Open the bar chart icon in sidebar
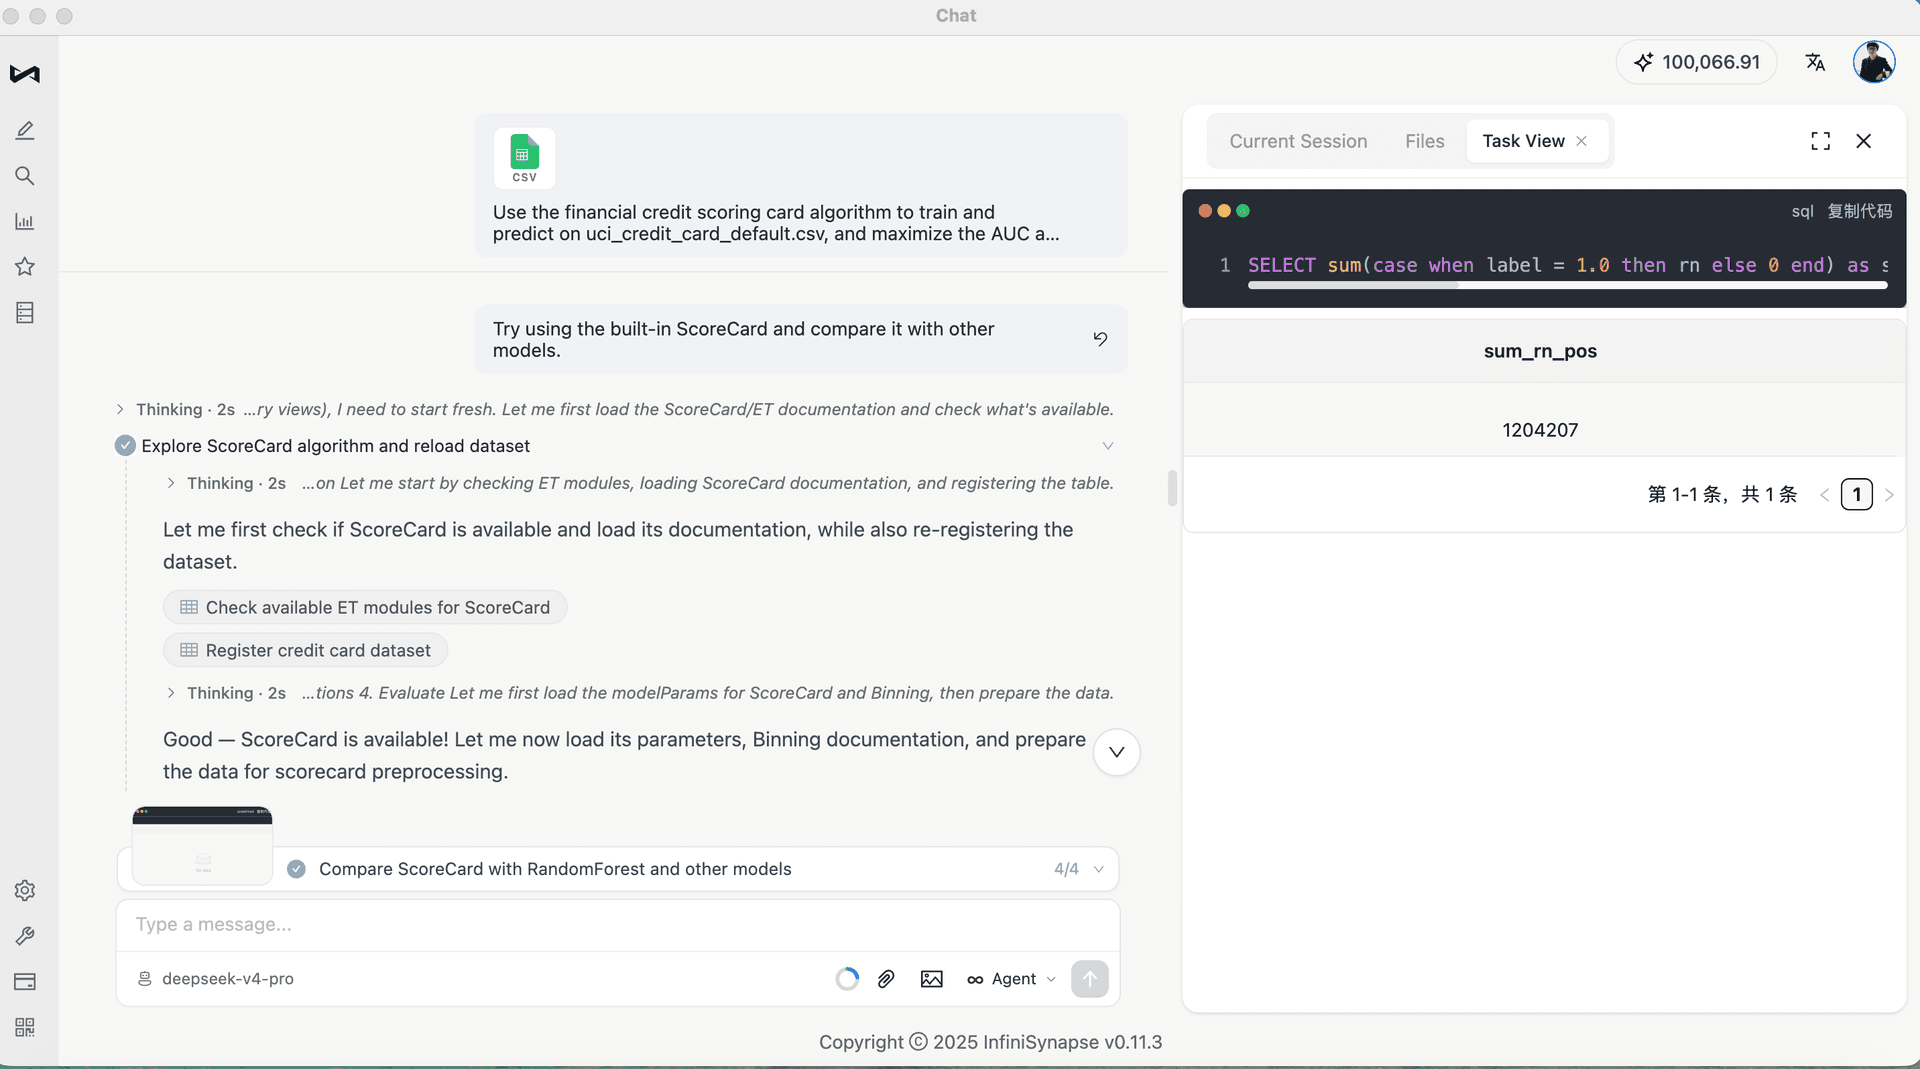This screenshot has width=1920, height=1069. tap(25, 221)
